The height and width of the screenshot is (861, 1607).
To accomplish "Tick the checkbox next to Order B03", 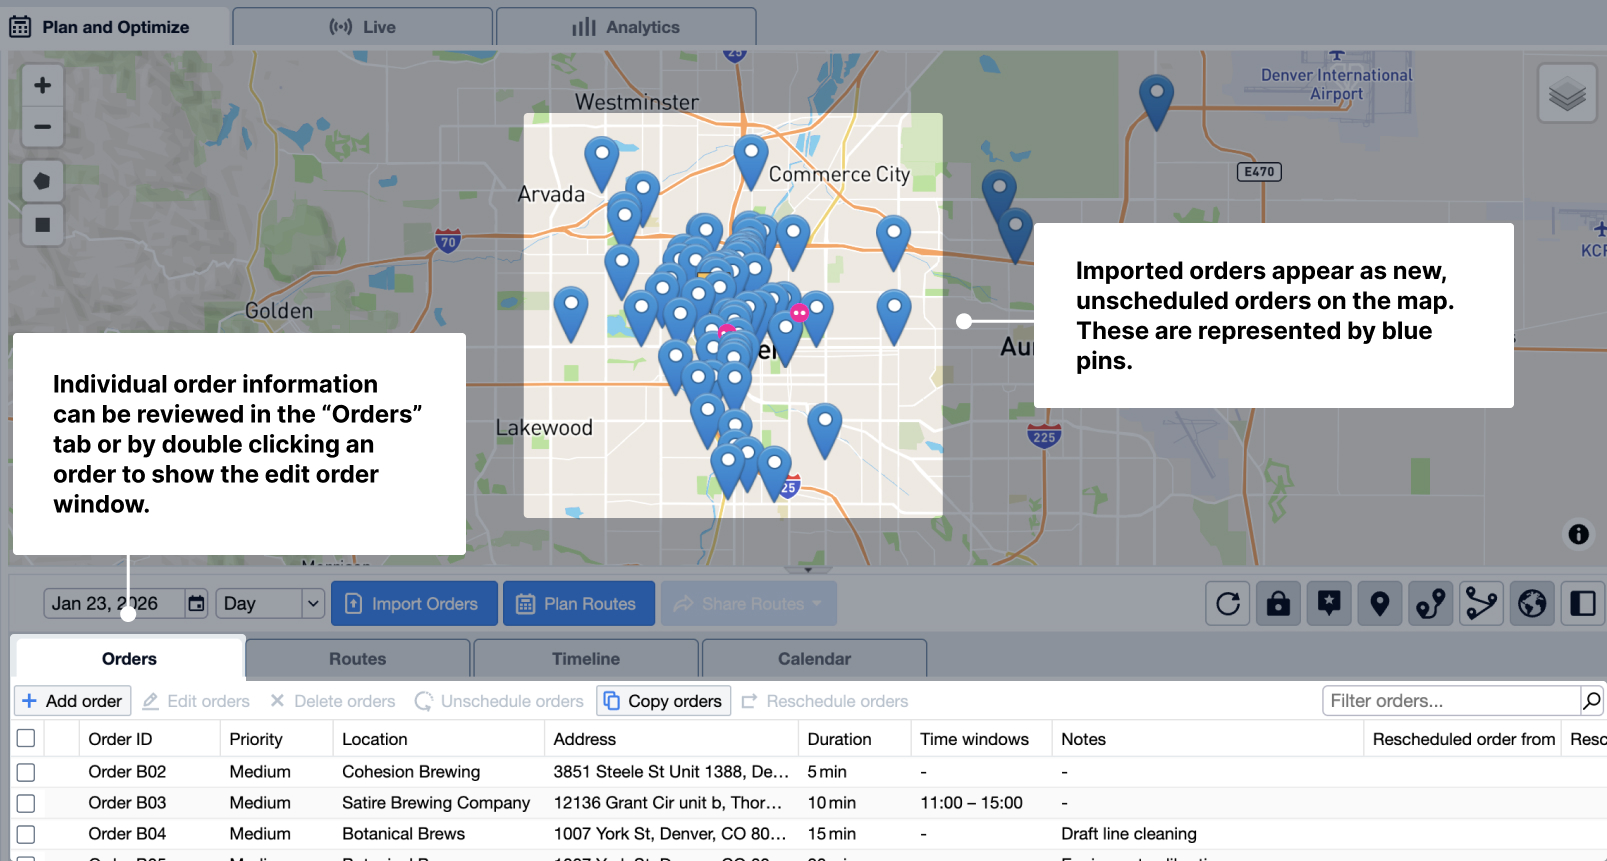I will (26, 803).
